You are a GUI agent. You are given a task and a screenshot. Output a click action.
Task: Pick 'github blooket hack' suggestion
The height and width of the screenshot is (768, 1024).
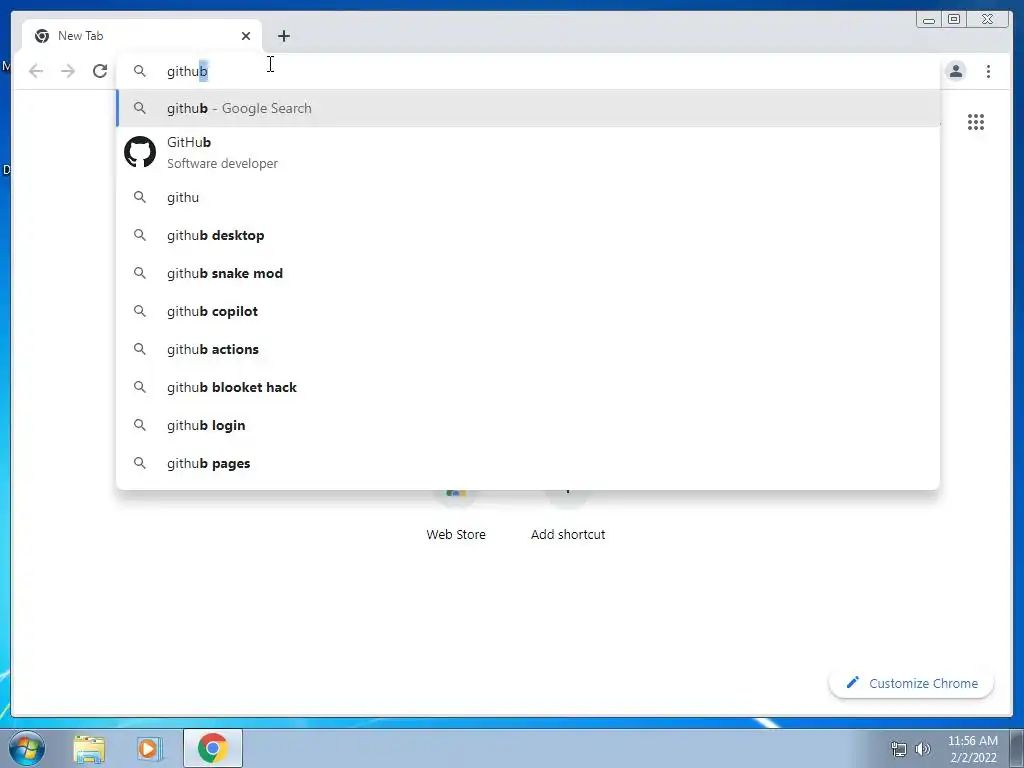pyautogui.click(x=528, y=387)
